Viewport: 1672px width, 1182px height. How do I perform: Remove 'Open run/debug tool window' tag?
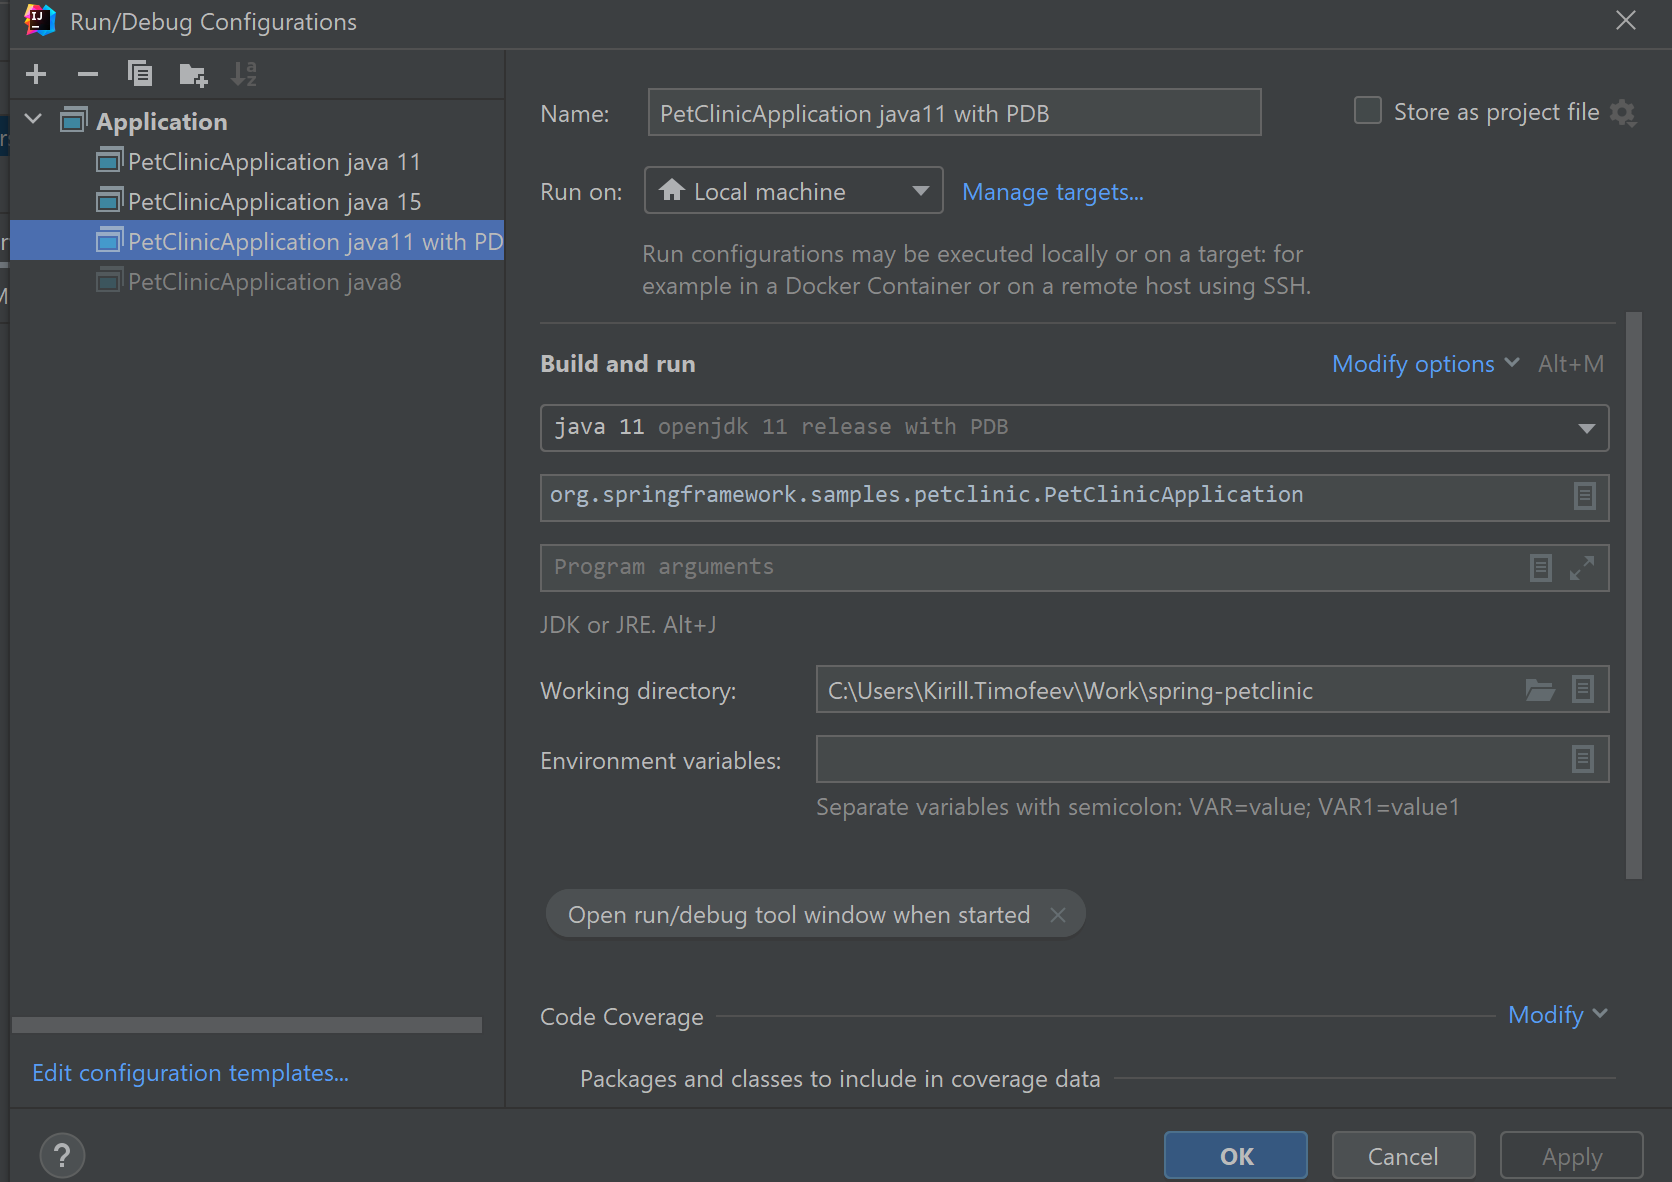coord(1058,915)
